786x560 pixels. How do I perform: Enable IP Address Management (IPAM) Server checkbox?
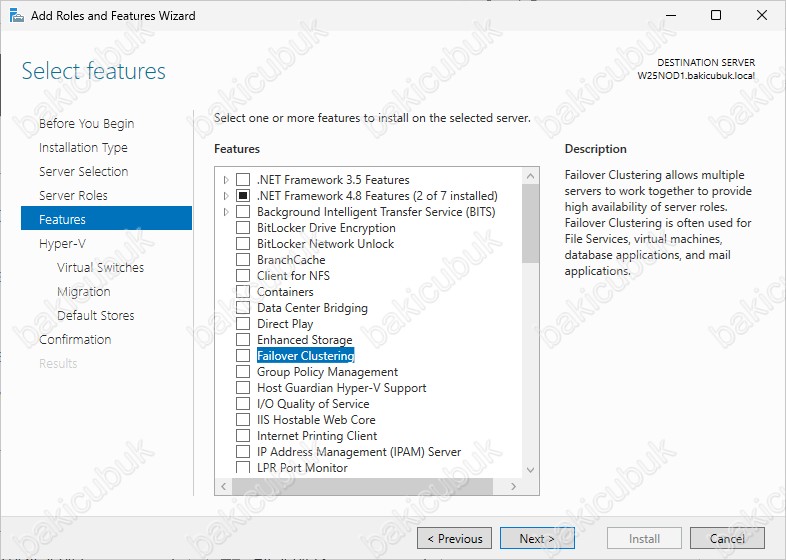click(x=243, y=452)
